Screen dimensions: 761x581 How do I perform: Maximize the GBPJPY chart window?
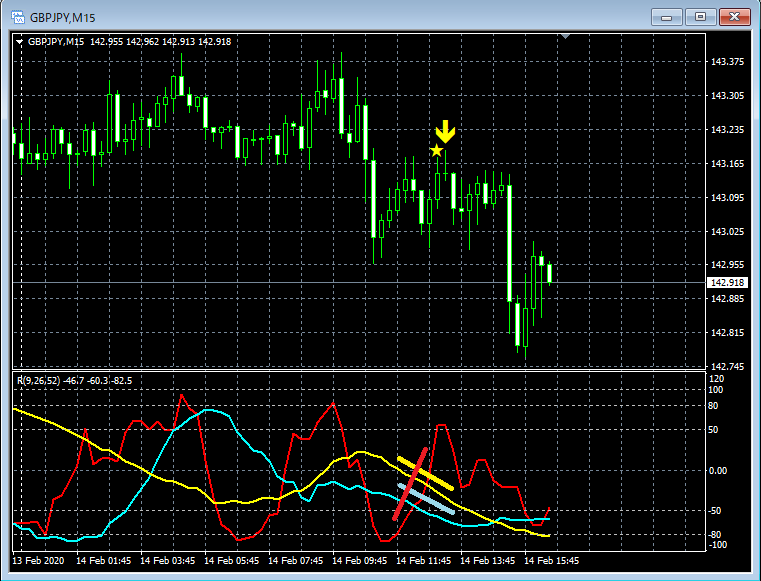click(700, 17)
